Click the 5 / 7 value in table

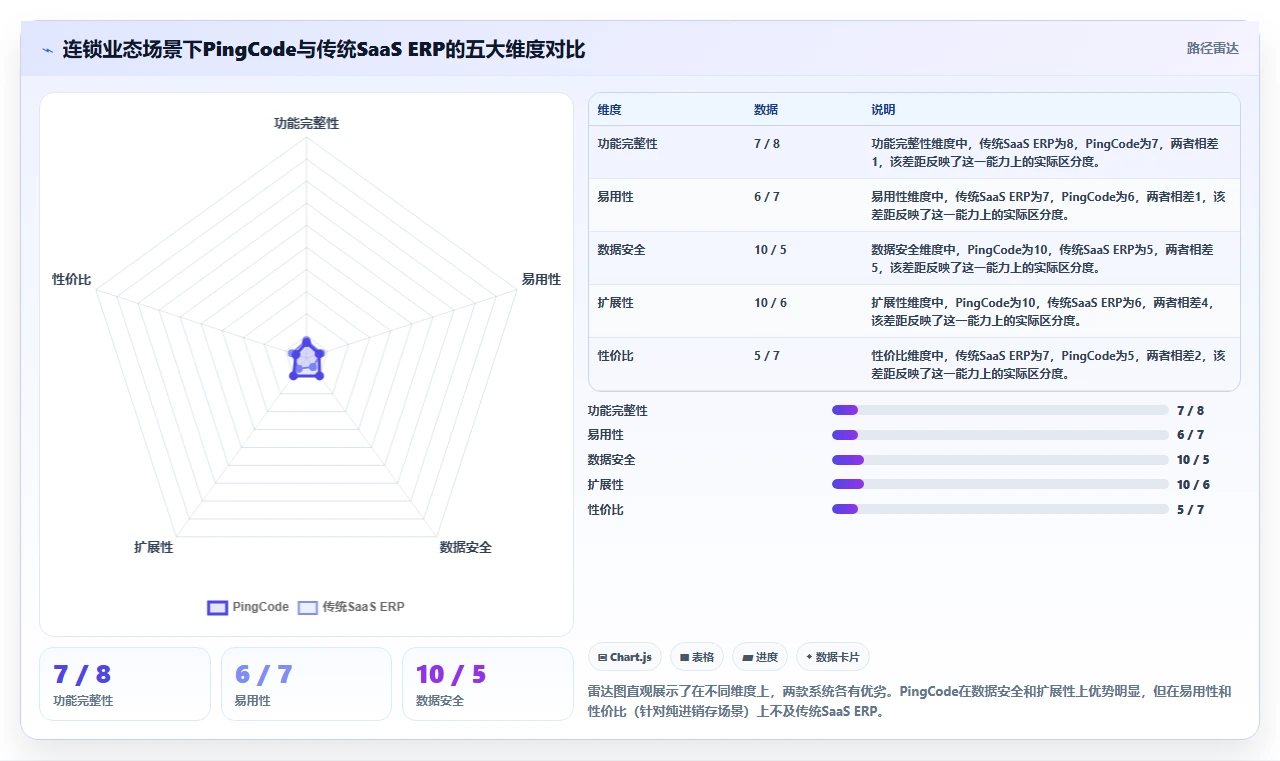point(767,356)
